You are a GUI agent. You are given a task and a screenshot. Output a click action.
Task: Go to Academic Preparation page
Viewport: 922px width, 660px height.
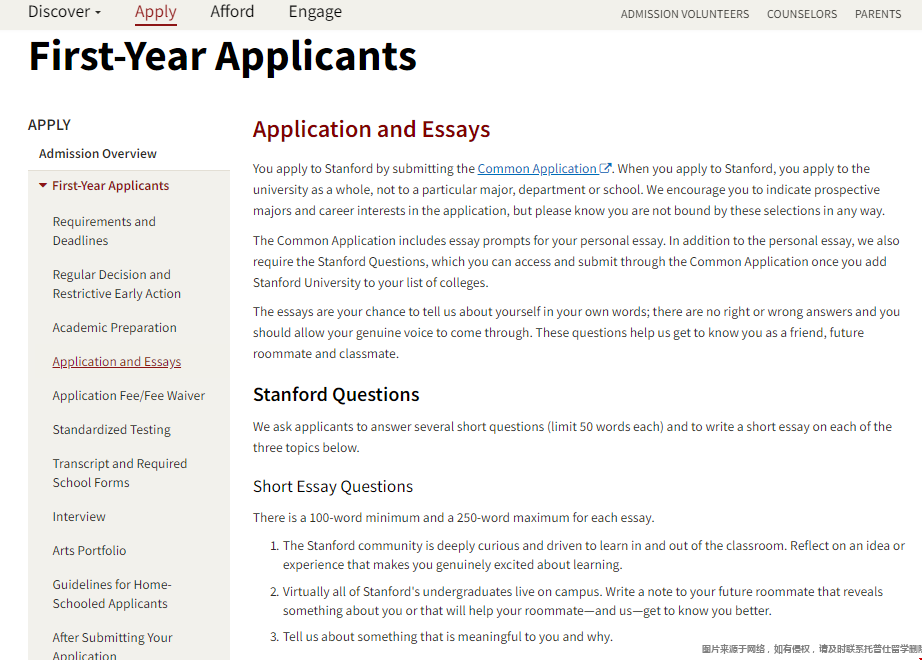click(x=114, y=328)
